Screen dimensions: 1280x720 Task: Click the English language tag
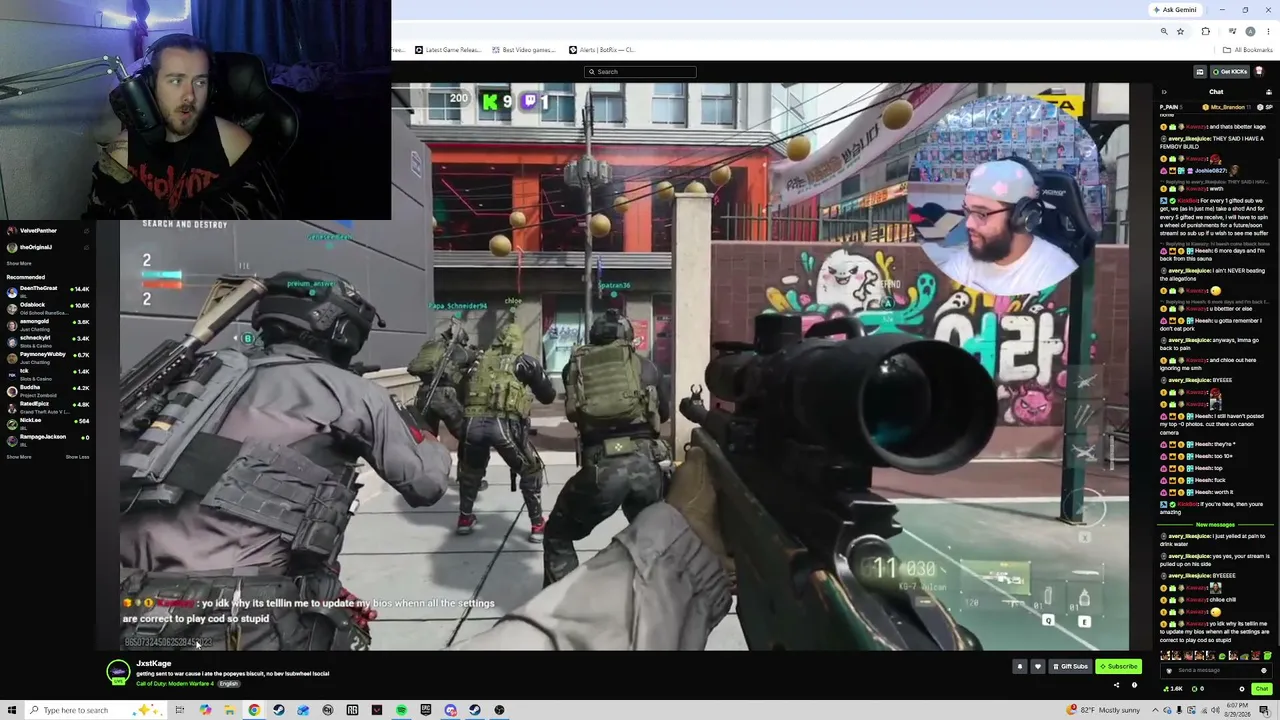click(229, 684)
